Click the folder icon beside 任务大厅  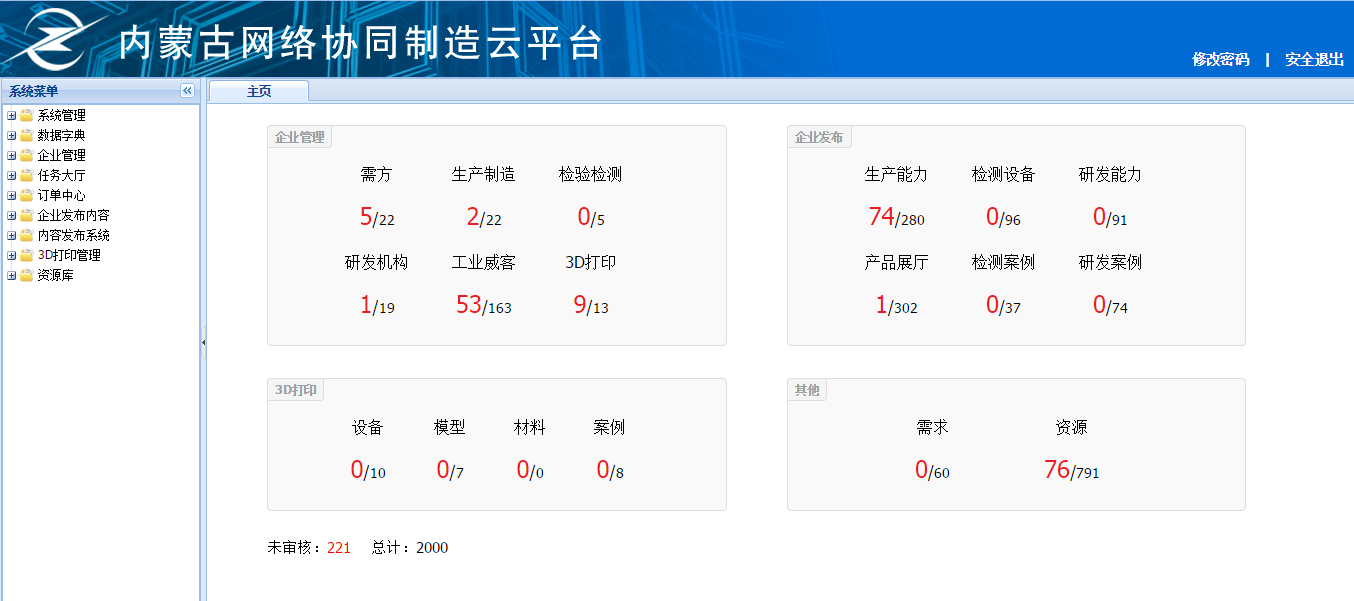26,176
